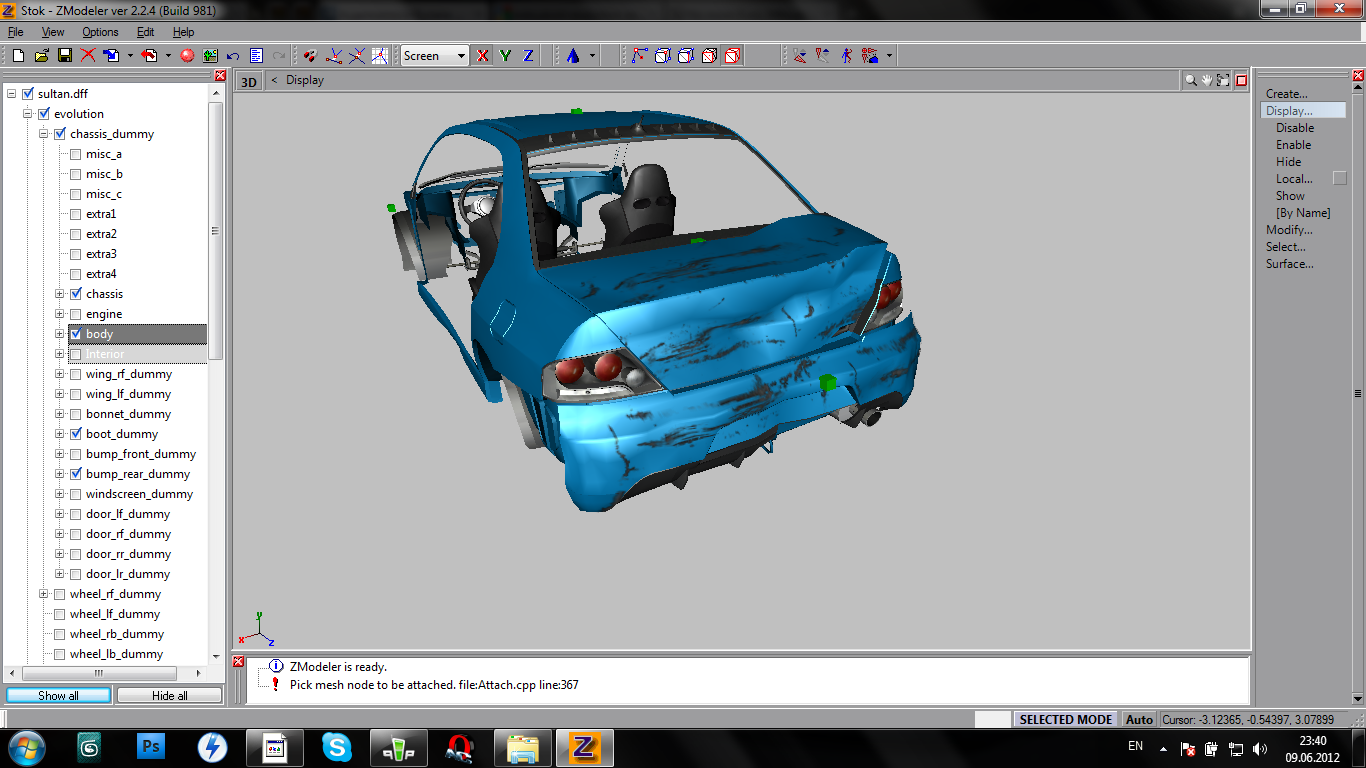Click the Save file toolbar icon
Image resolution: width=1366 pixels, height=768 pixels.
pyautogui.click(x=64, y=56)
